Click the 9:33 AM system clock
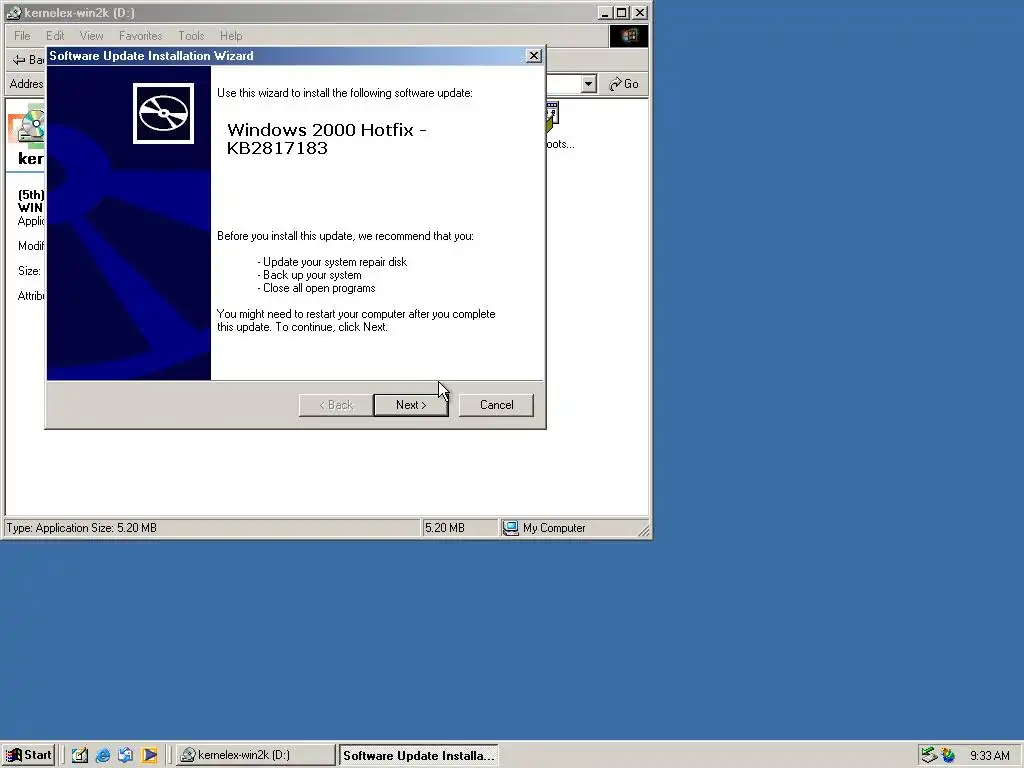The image size is (1024, 768). (989, 756)
